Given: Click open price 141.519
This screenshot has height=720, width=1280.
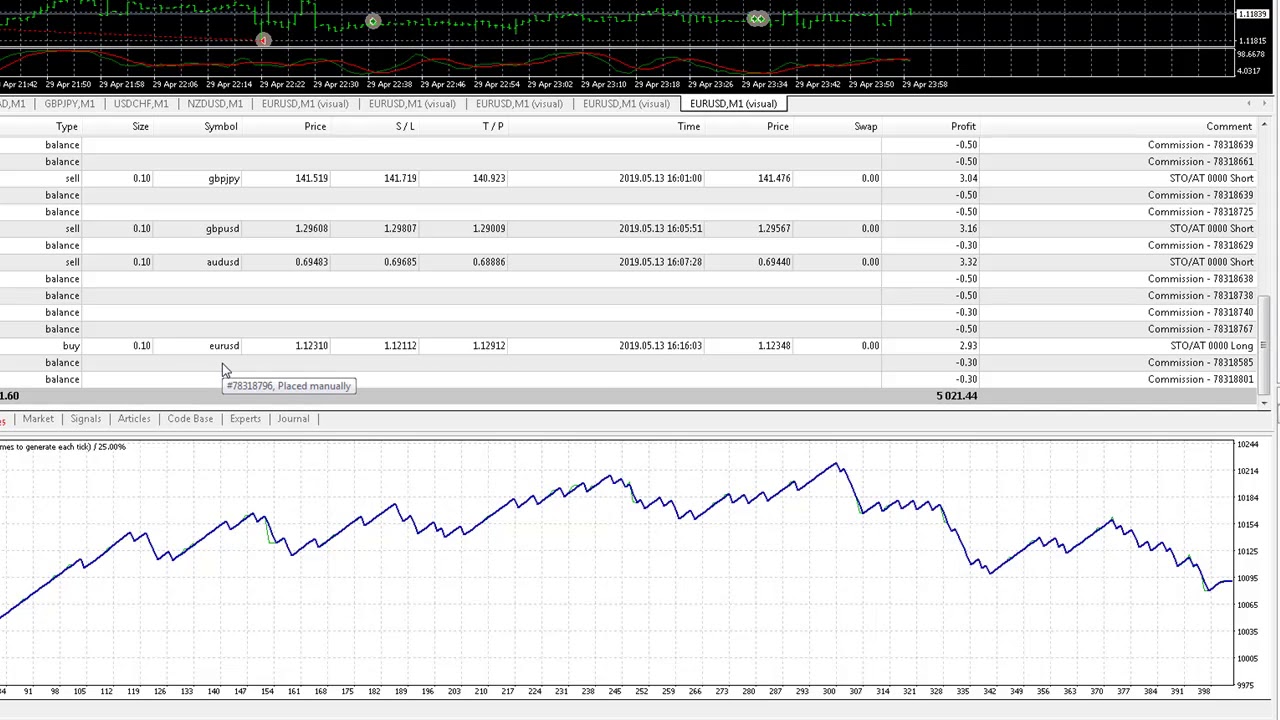Looking at the screenshot, I should [312, 178].
